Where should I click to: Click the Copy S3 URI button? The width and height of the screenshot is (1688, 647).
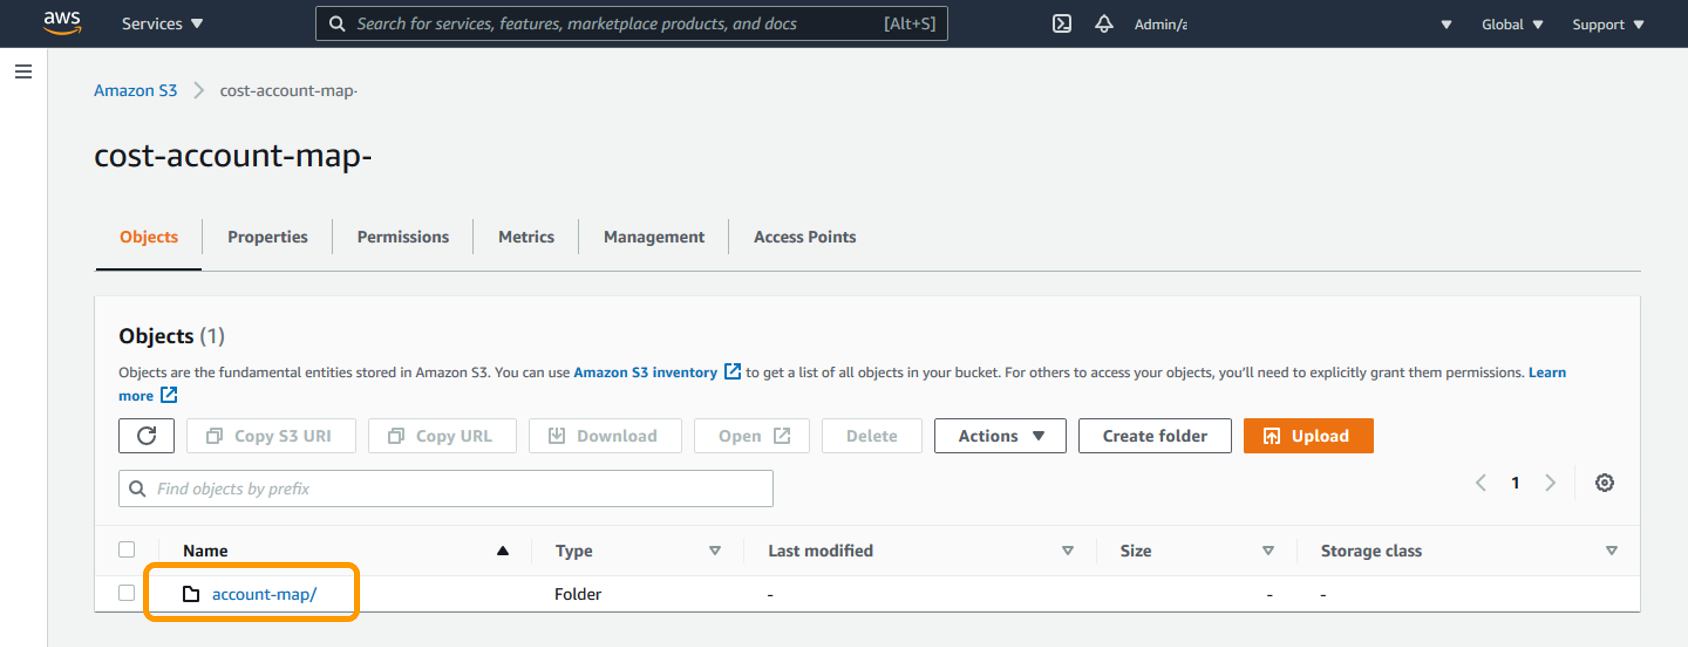[271, 436]
